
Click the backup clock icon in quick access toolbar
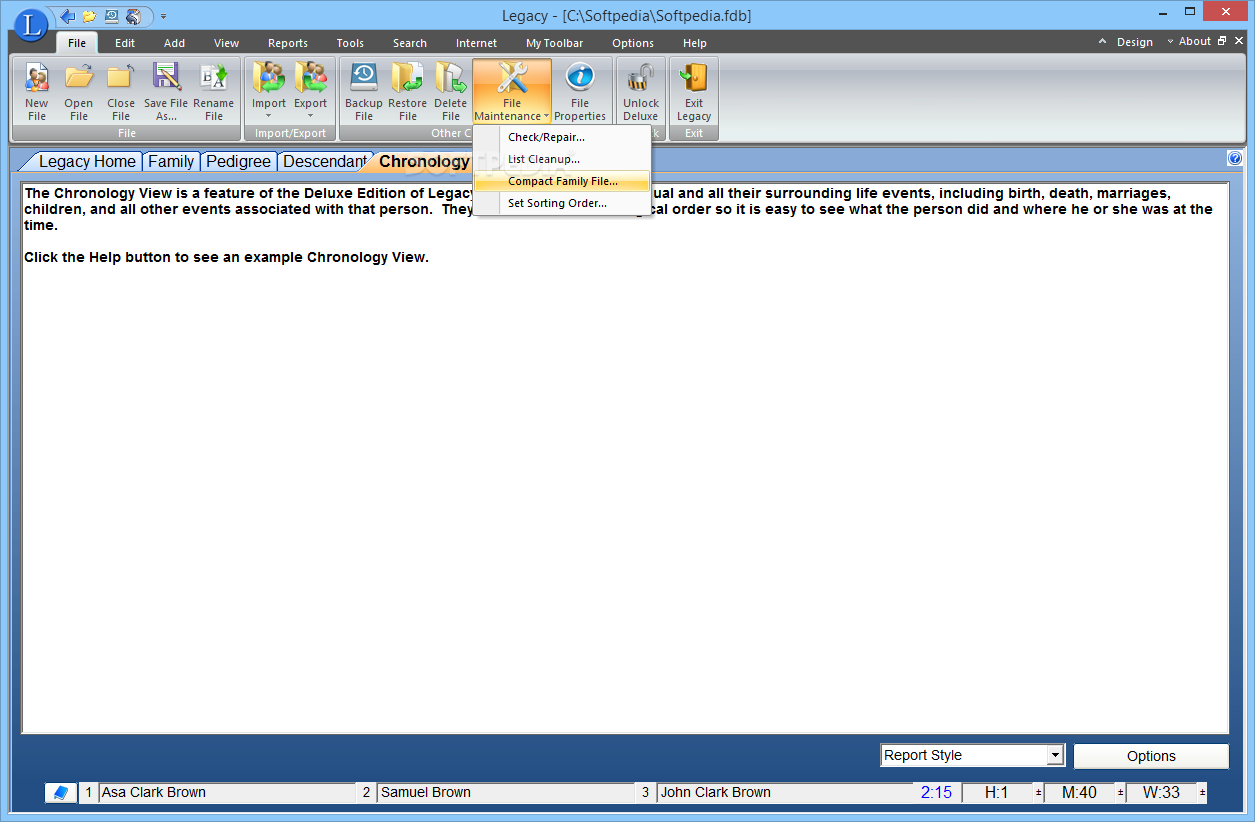[x=111, y=16]
